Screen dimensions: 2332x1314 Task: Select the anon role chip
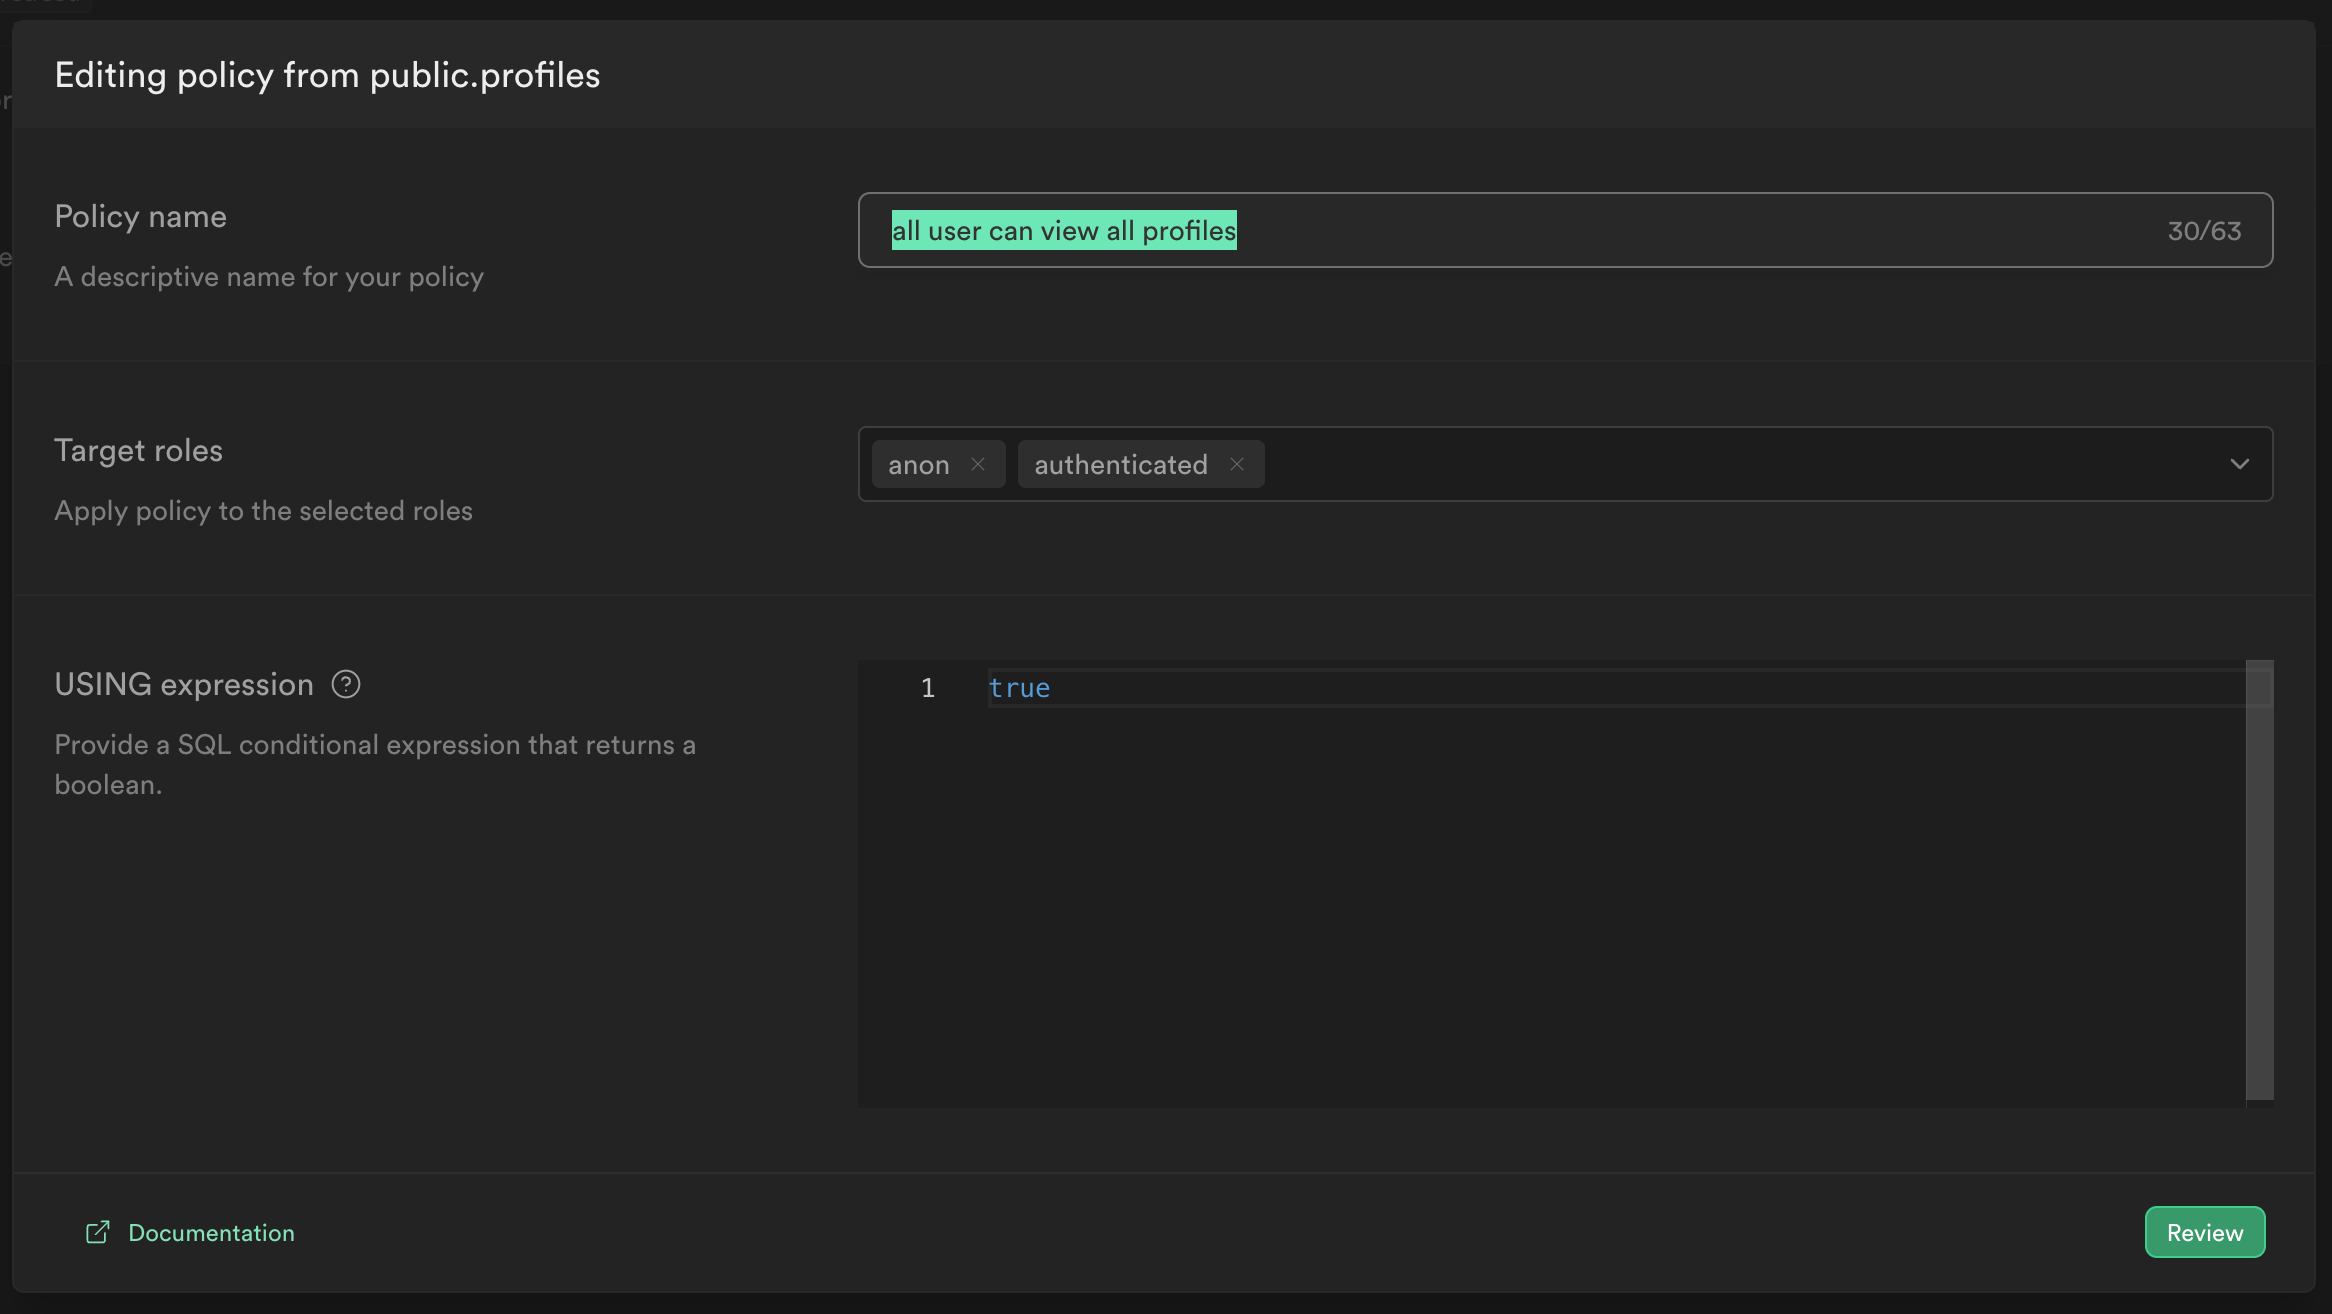point(918,465)
